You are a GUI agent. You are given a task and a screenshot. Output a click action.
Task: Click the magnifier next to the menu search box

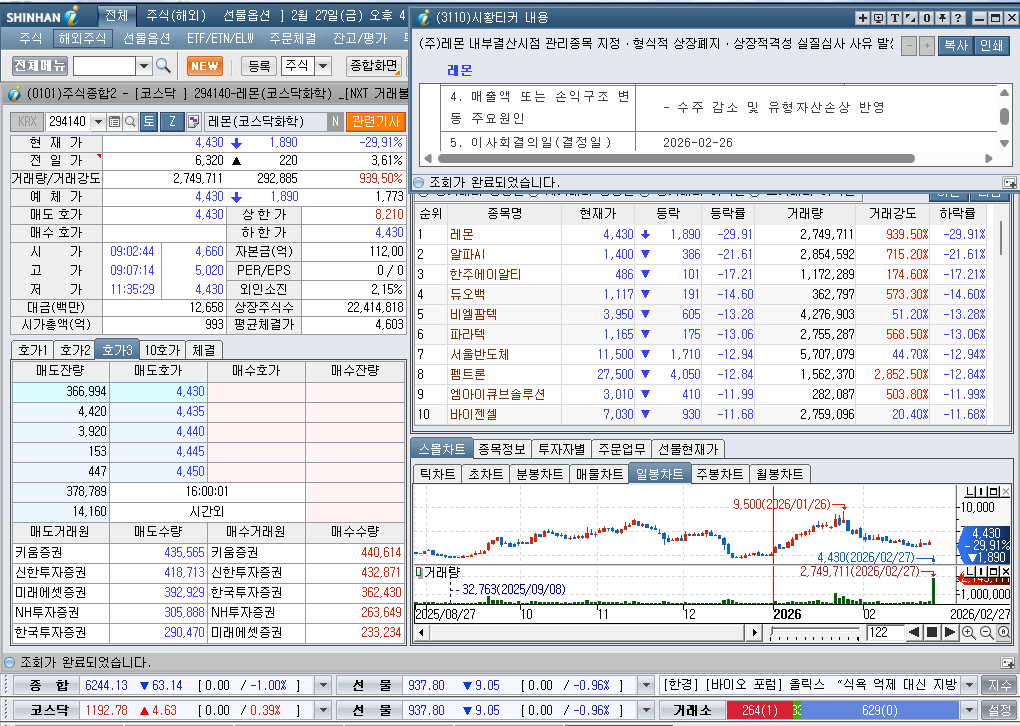[163, 66]
